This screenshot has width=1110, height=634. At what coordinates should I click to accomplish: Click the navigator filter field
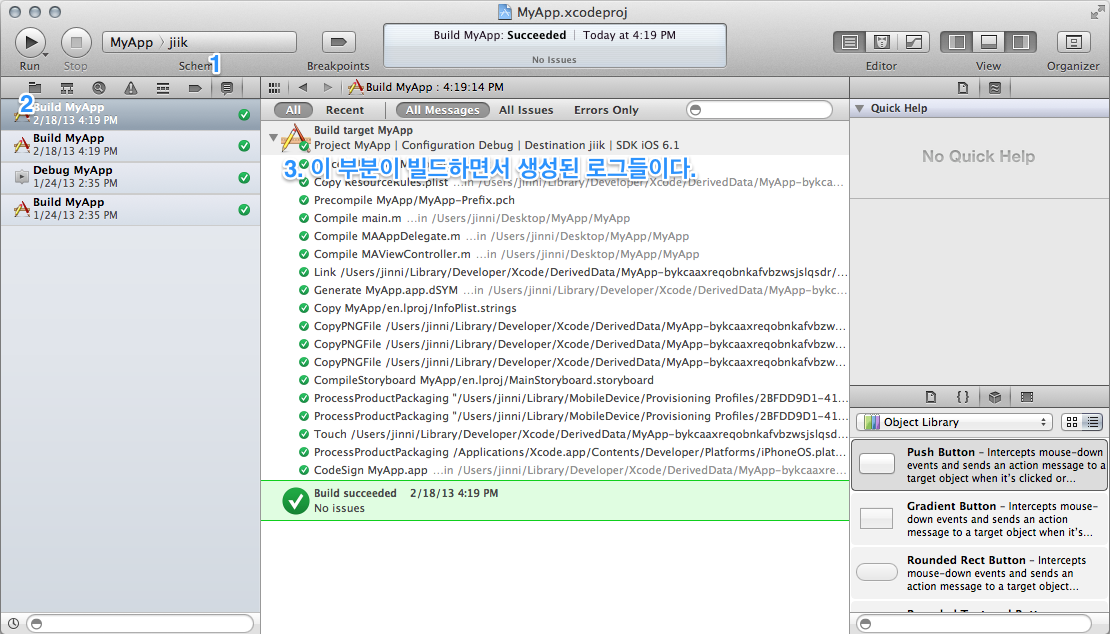pos(140,623)
